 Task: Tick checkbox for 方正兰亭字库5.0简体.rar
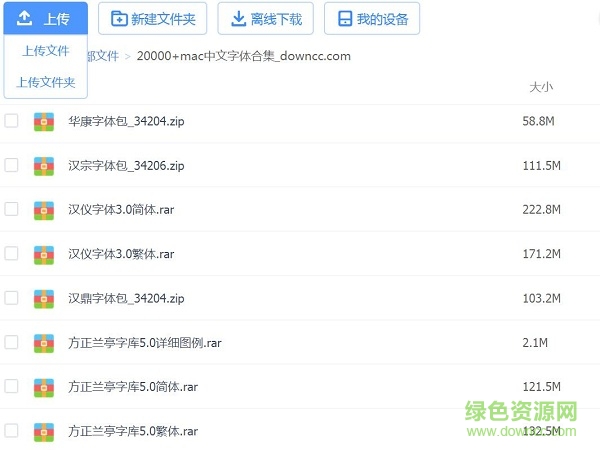tap(11, 386)
